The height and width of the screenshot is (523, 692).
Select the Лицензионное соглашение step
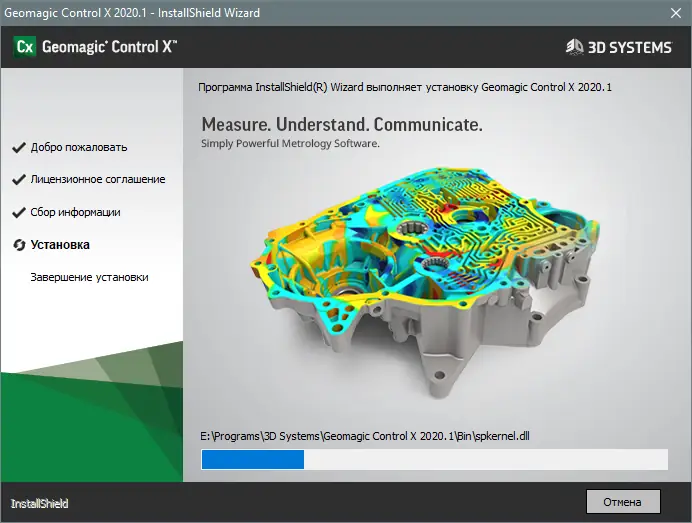click(98, 179)
